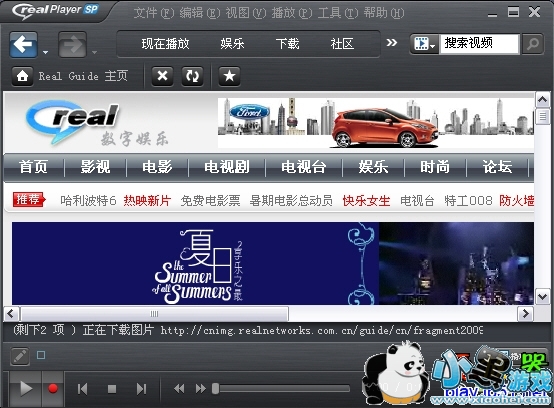The width and height of the screenshot is (554, 408).
Task: Open the 热映新片 link
Action: (147, 201)
